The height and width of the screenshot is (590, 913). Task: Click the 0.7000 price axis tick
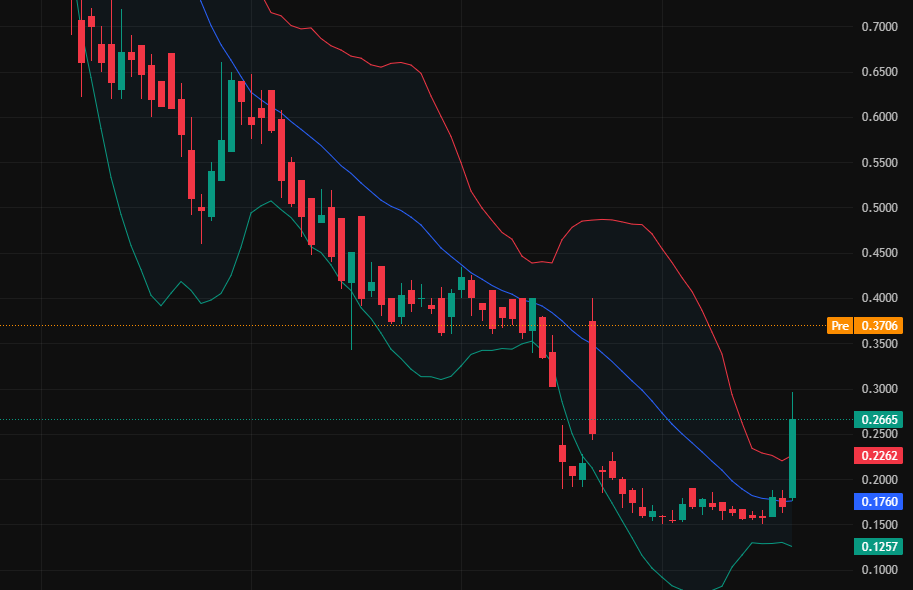click(879, 27)
